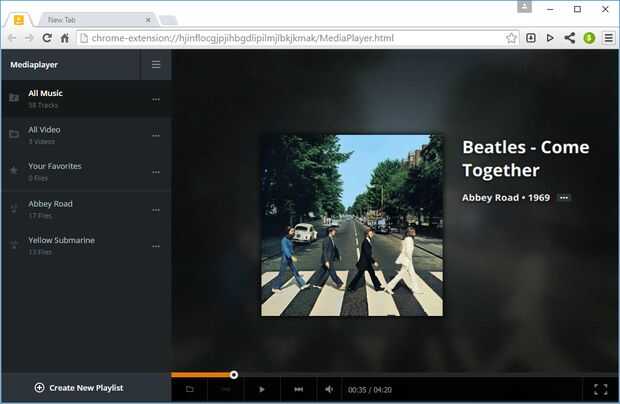Click the Chrome profile avatar button

(x=524, y=6)
